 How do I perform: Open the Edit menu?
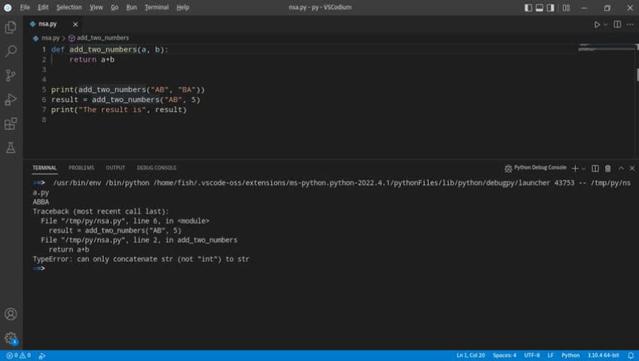tap(43, 7)
